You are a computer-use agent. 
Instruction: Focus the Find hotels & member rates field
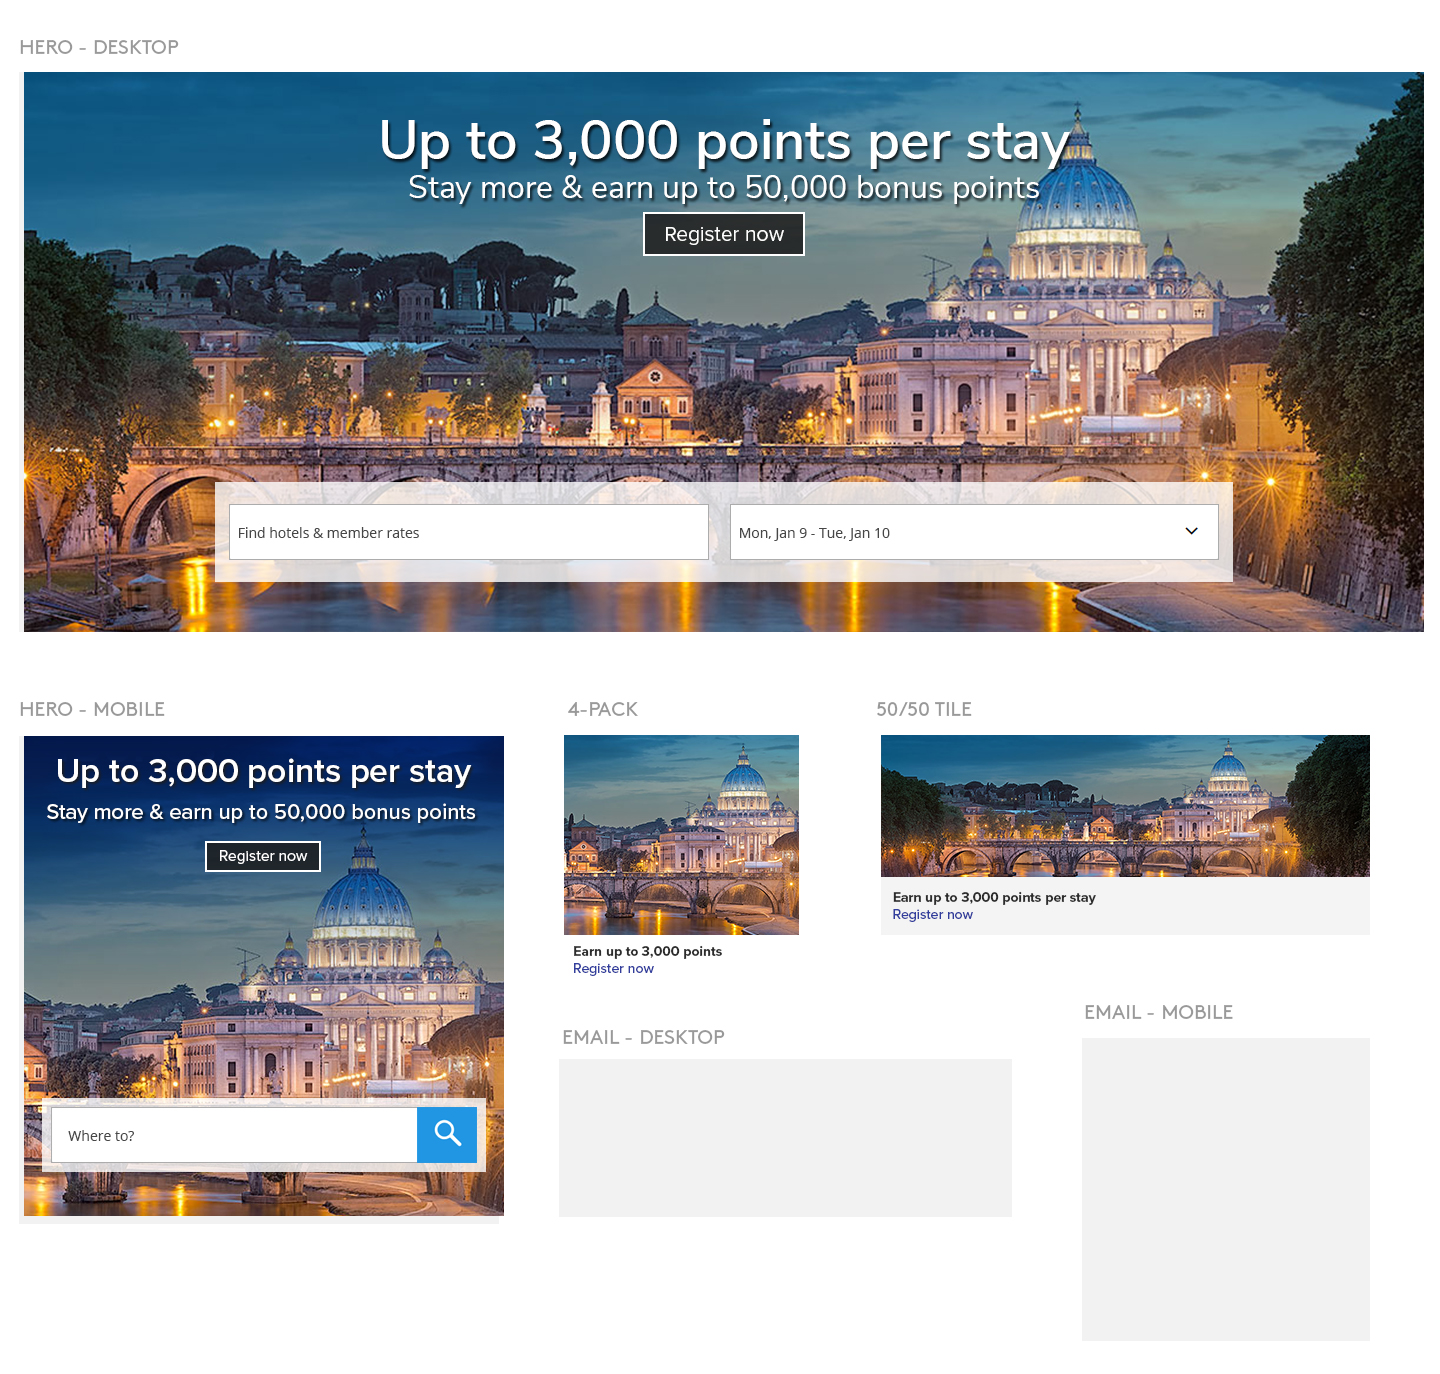(469, 532)
